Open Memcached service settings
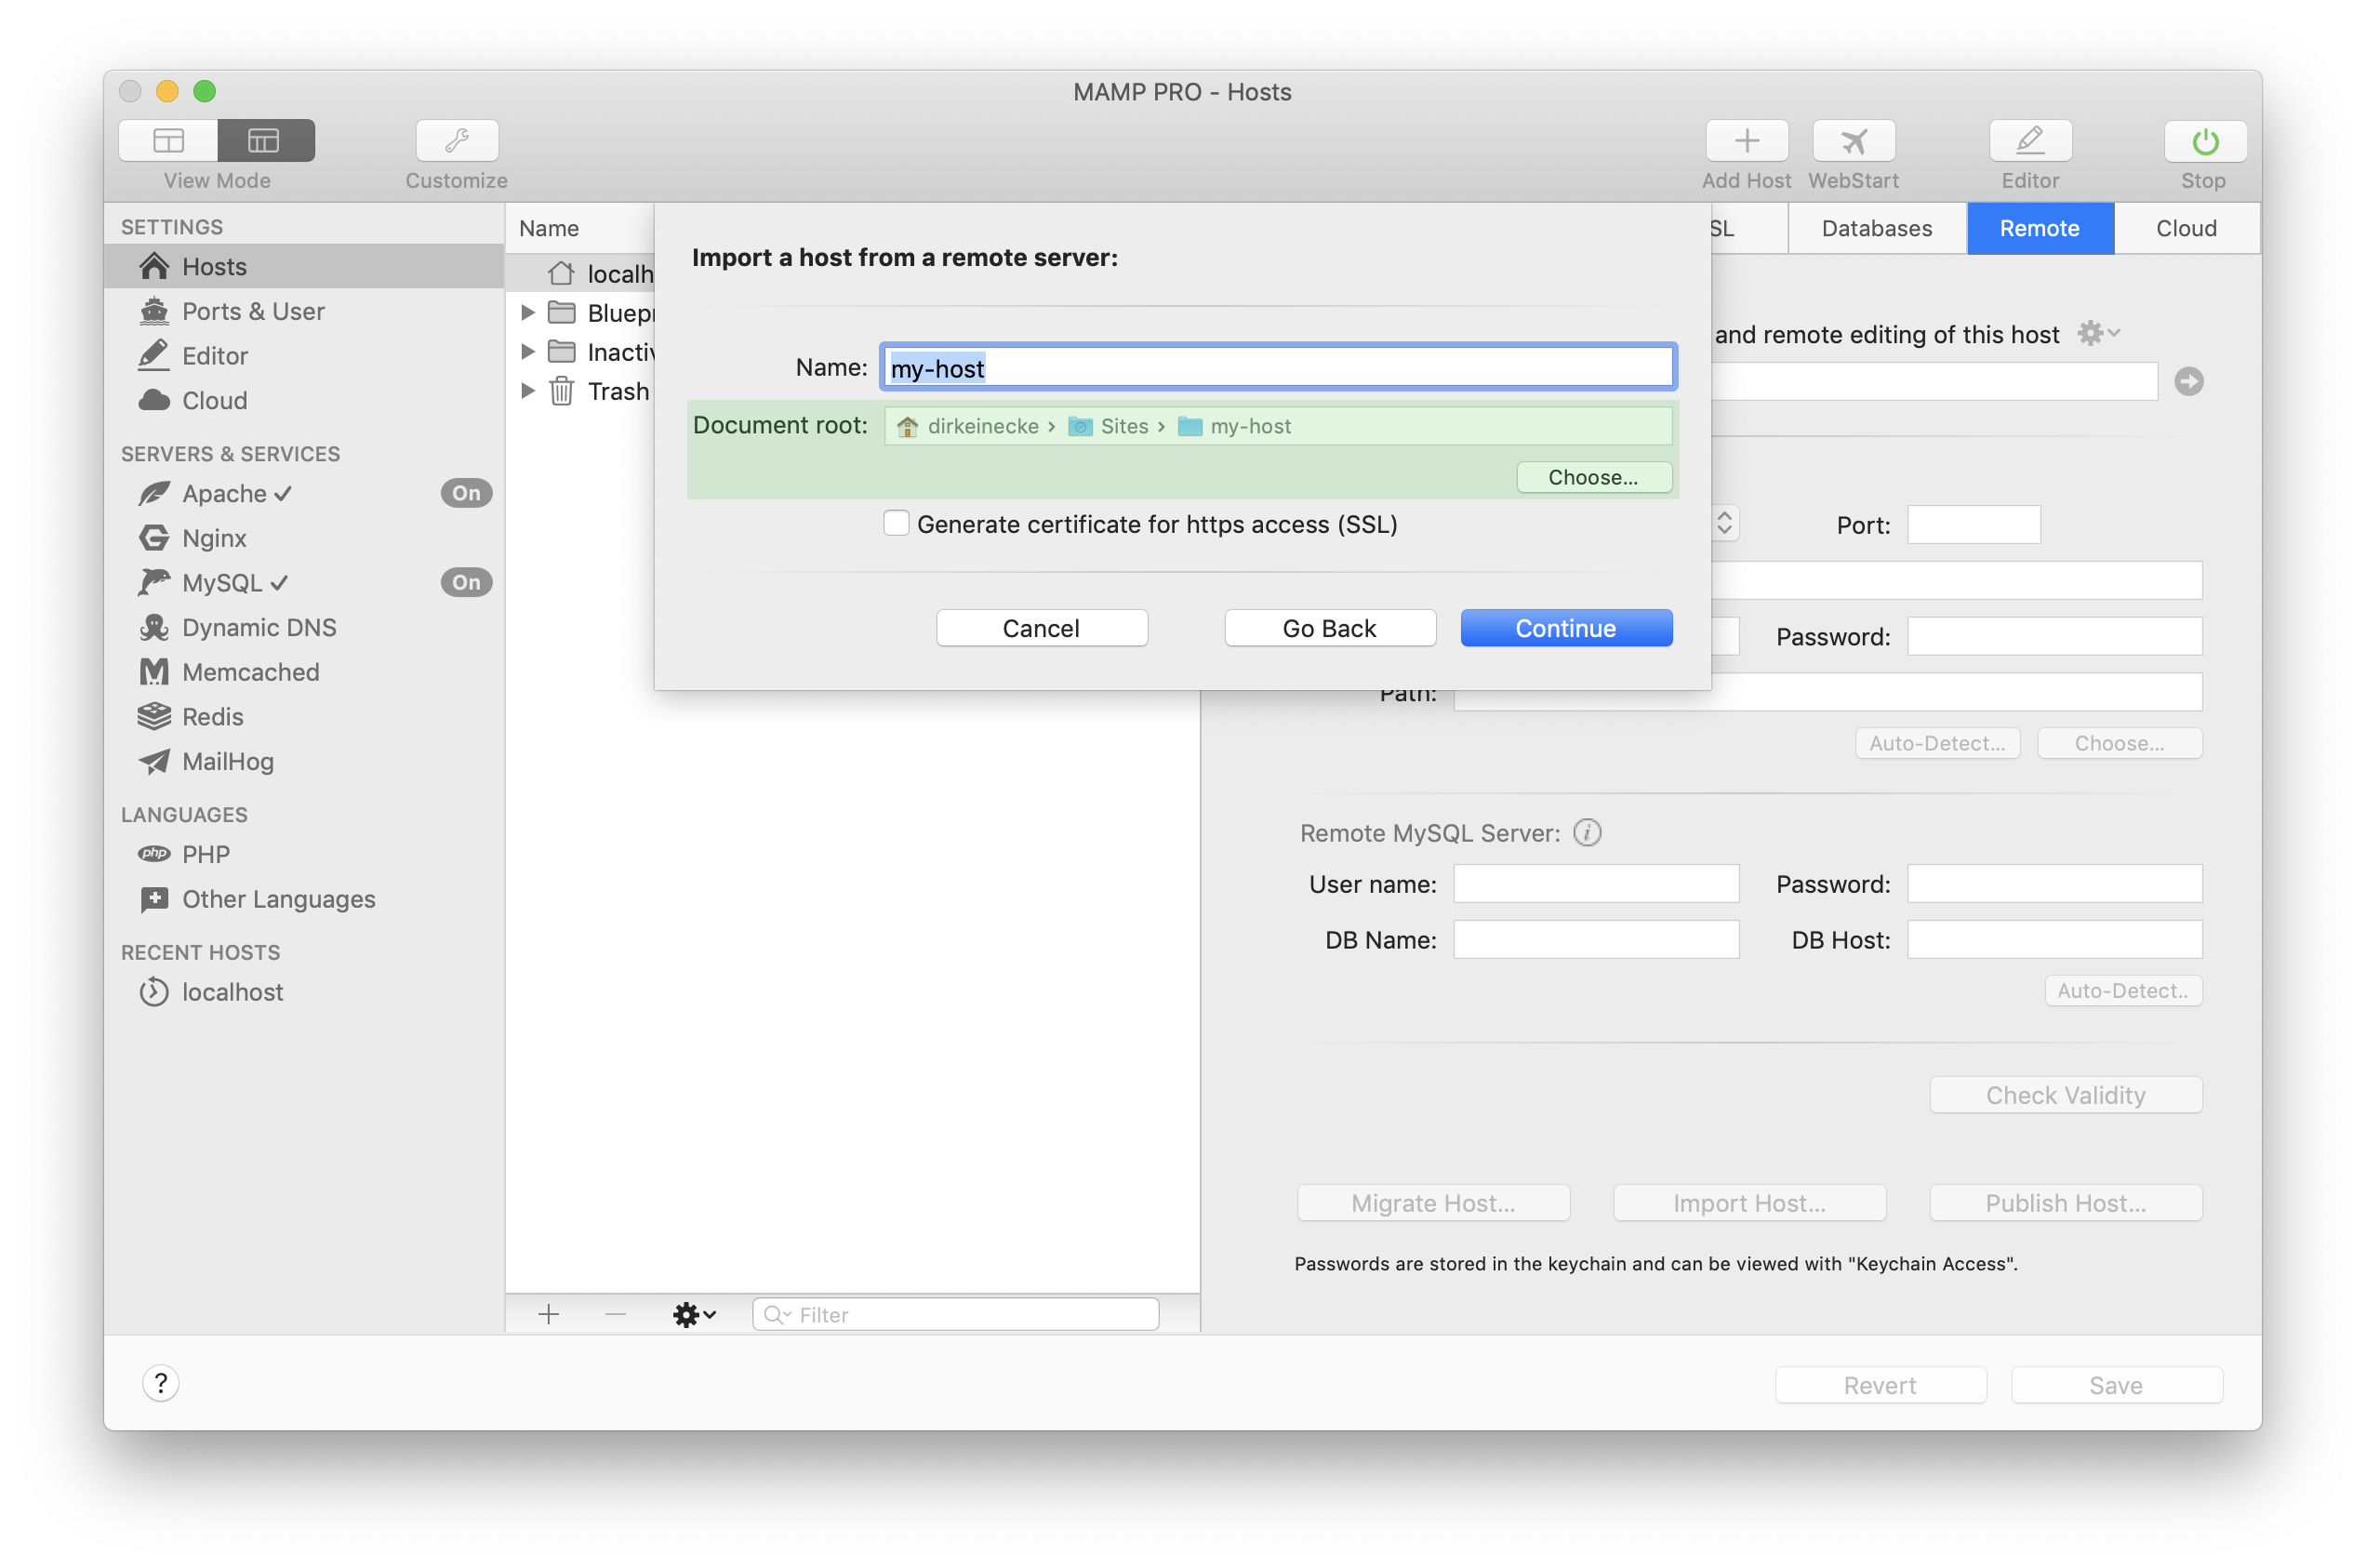2366x1568 pixels. 249,672
